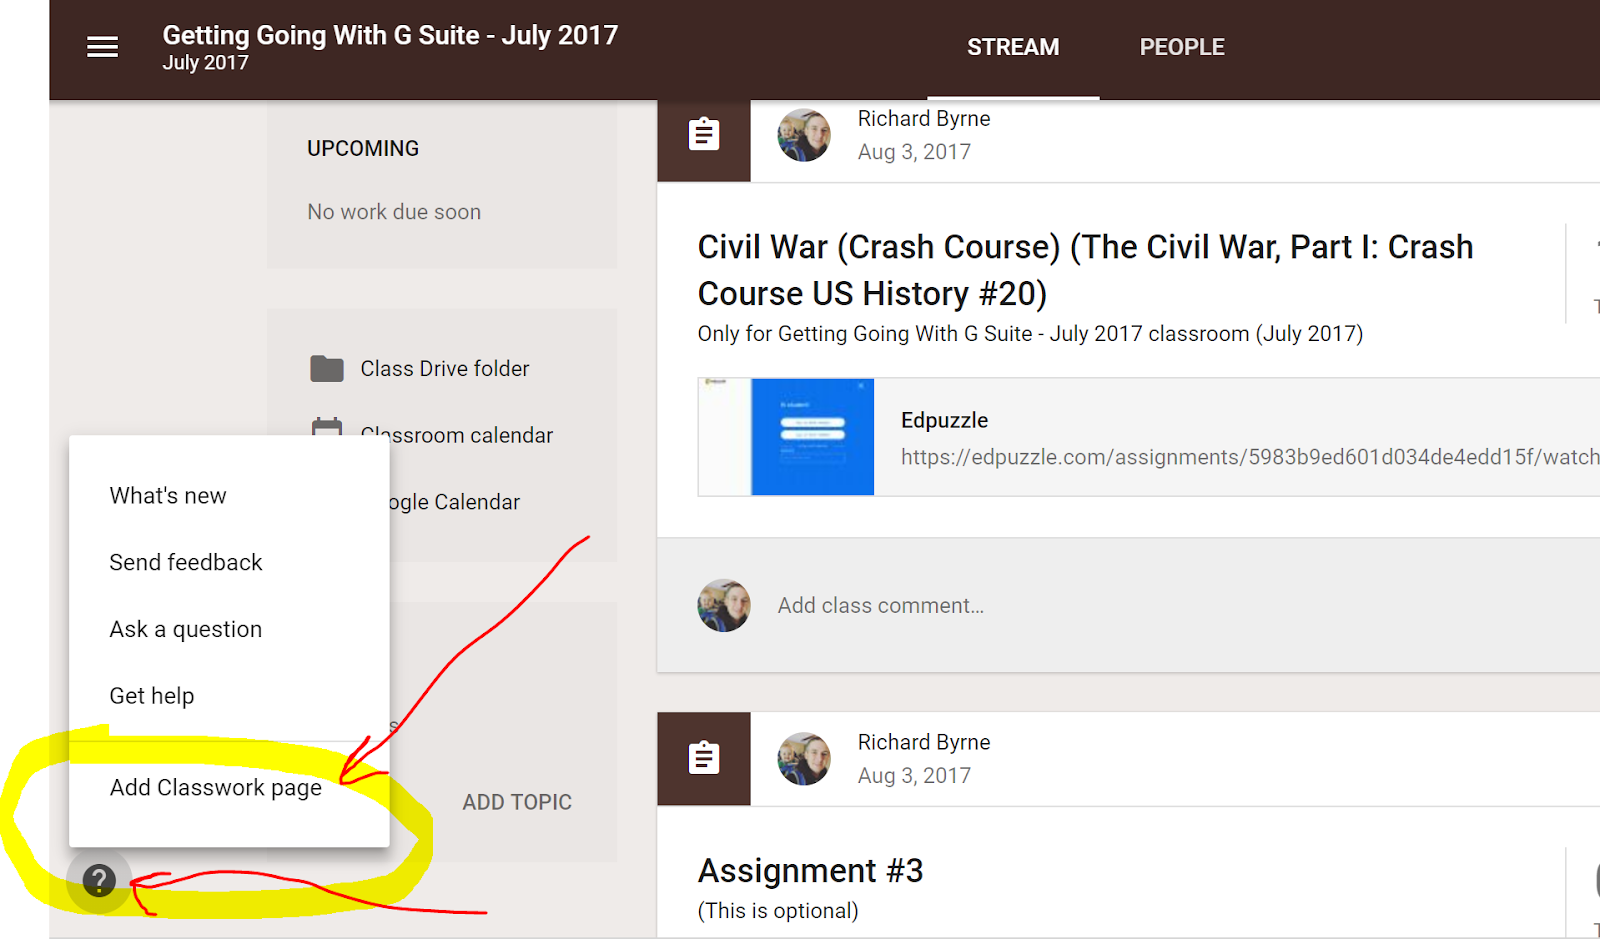Click the clipboard icon on Assignment #3 post
The width and height of the screenshot is (1600, 939).
pyautogui.click(x=703, y=758)
